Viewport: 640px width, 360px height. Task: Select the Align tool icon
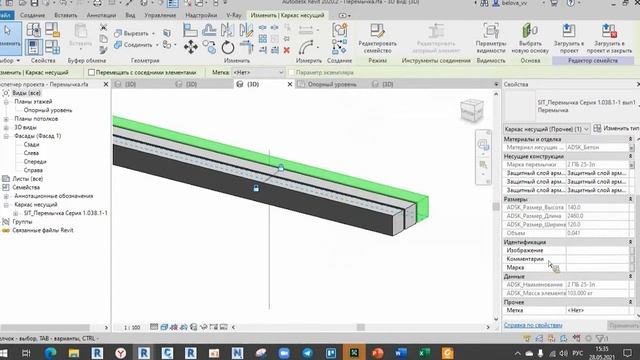[x=190, y=30]
